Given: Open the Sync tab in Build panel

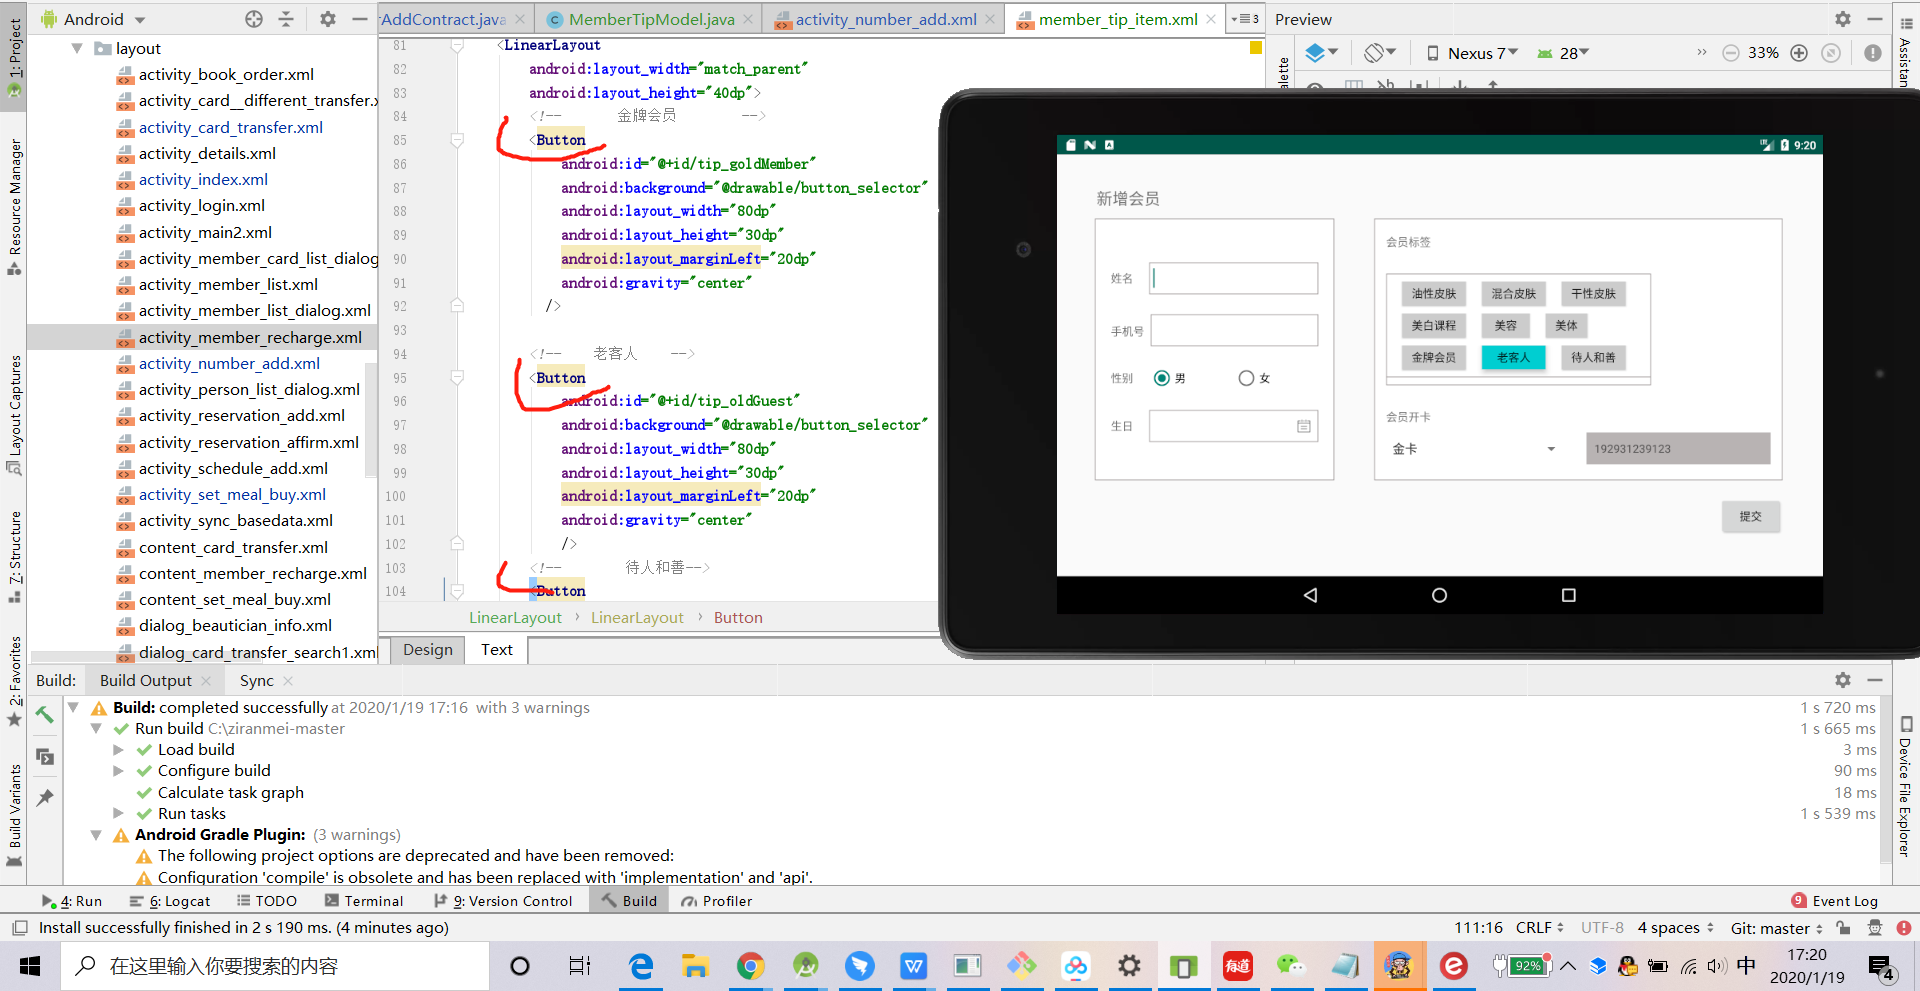Looking at the screenshot, I should (256, 681).
